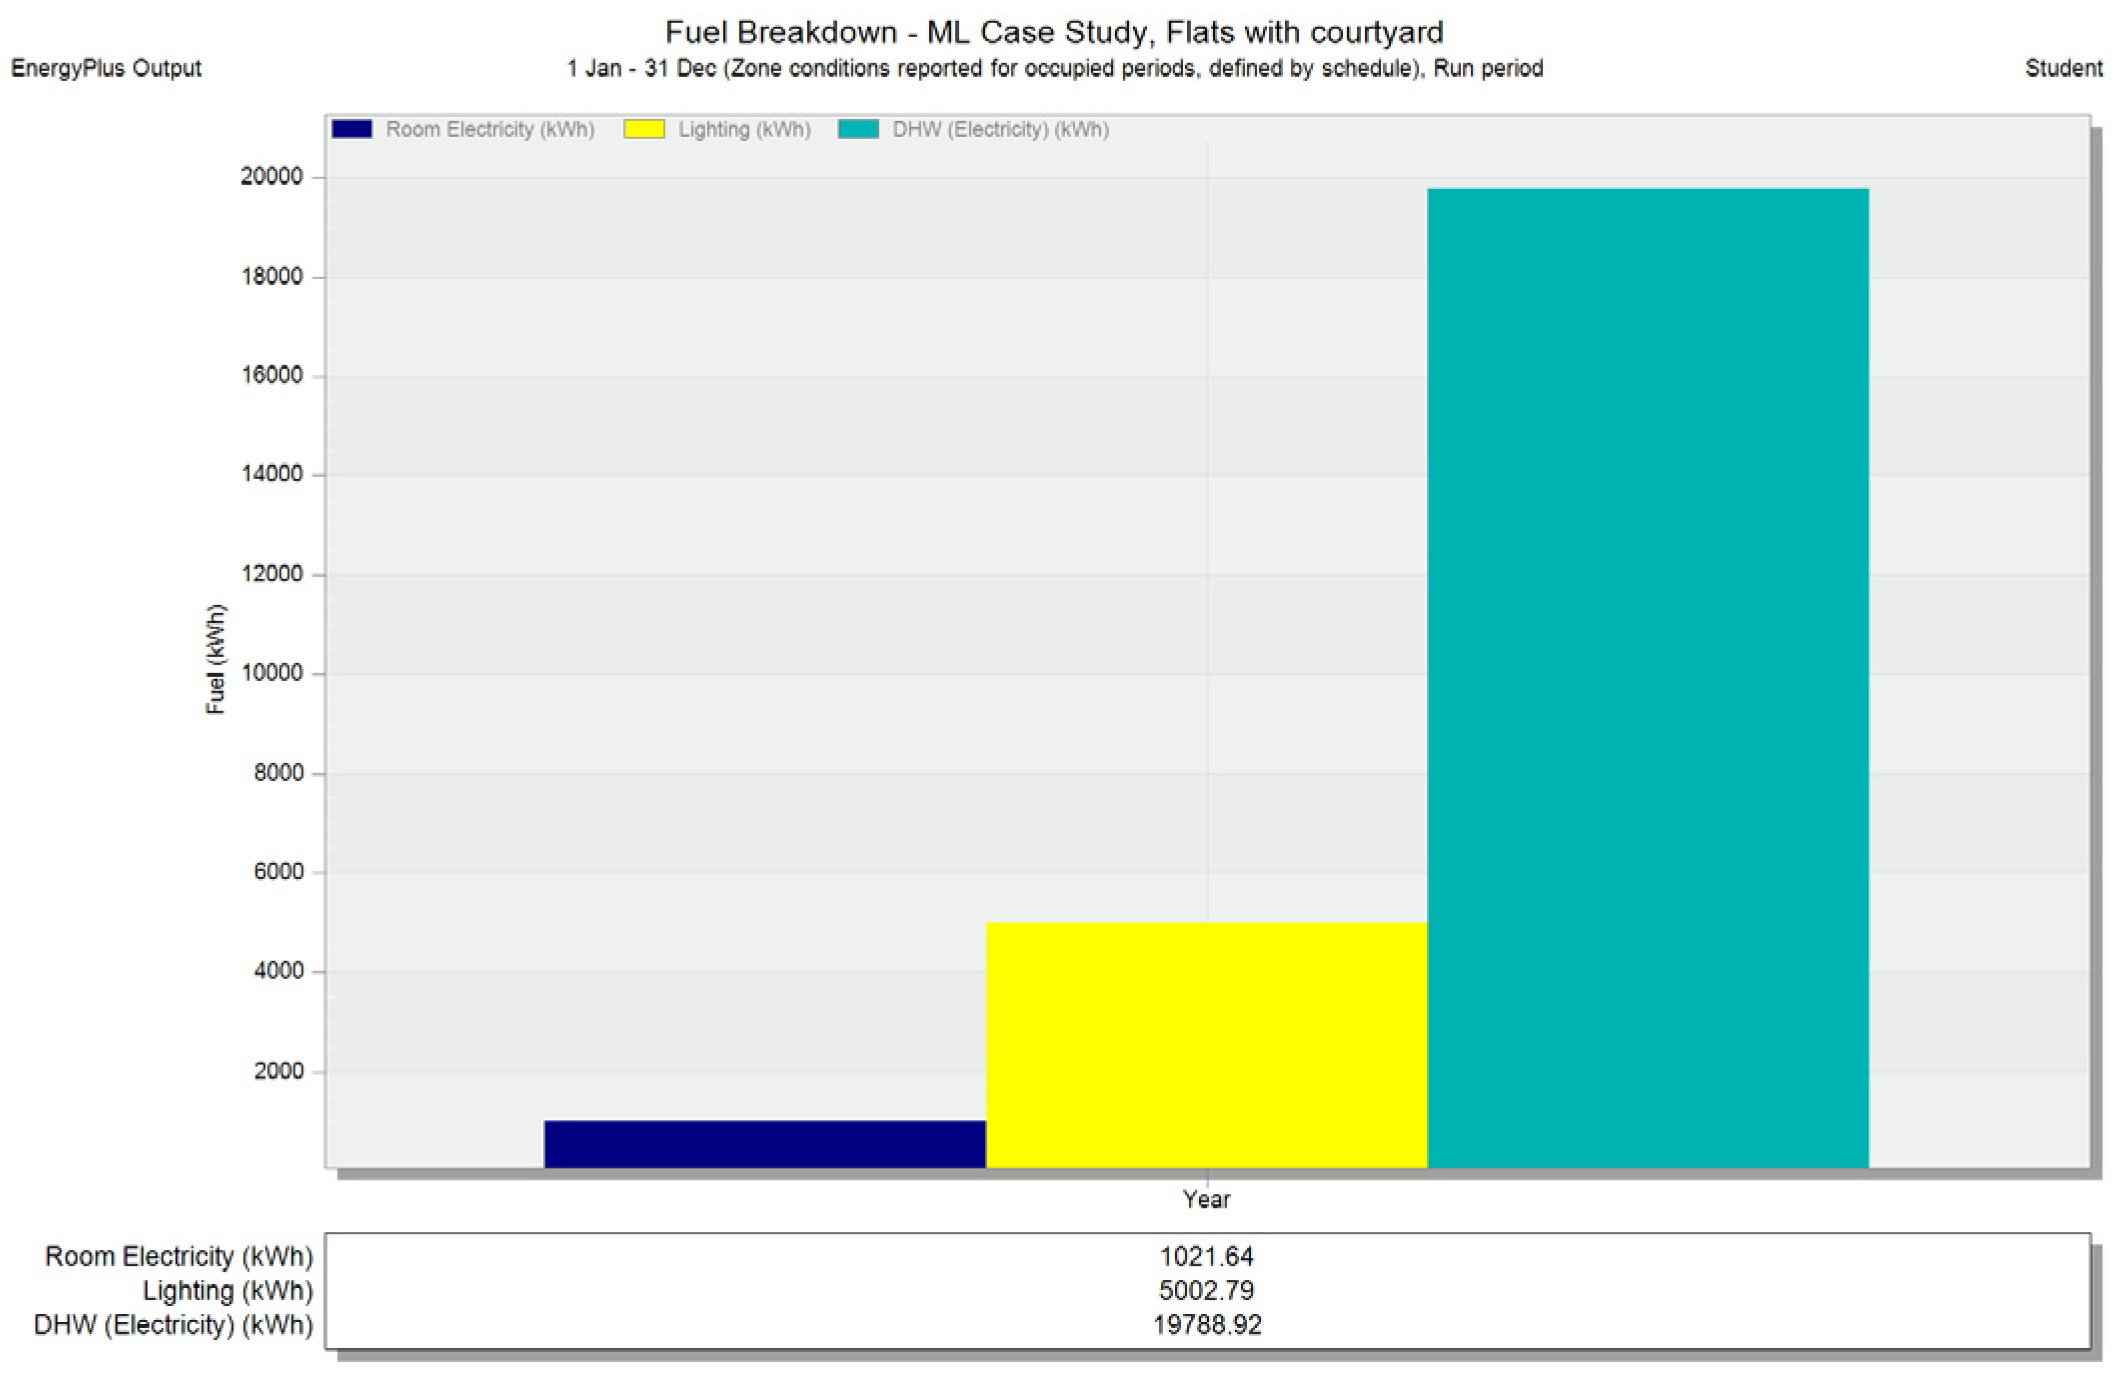Click the Student label at top right
Screen dimensions: 2128x1391
click(2063, 68)
